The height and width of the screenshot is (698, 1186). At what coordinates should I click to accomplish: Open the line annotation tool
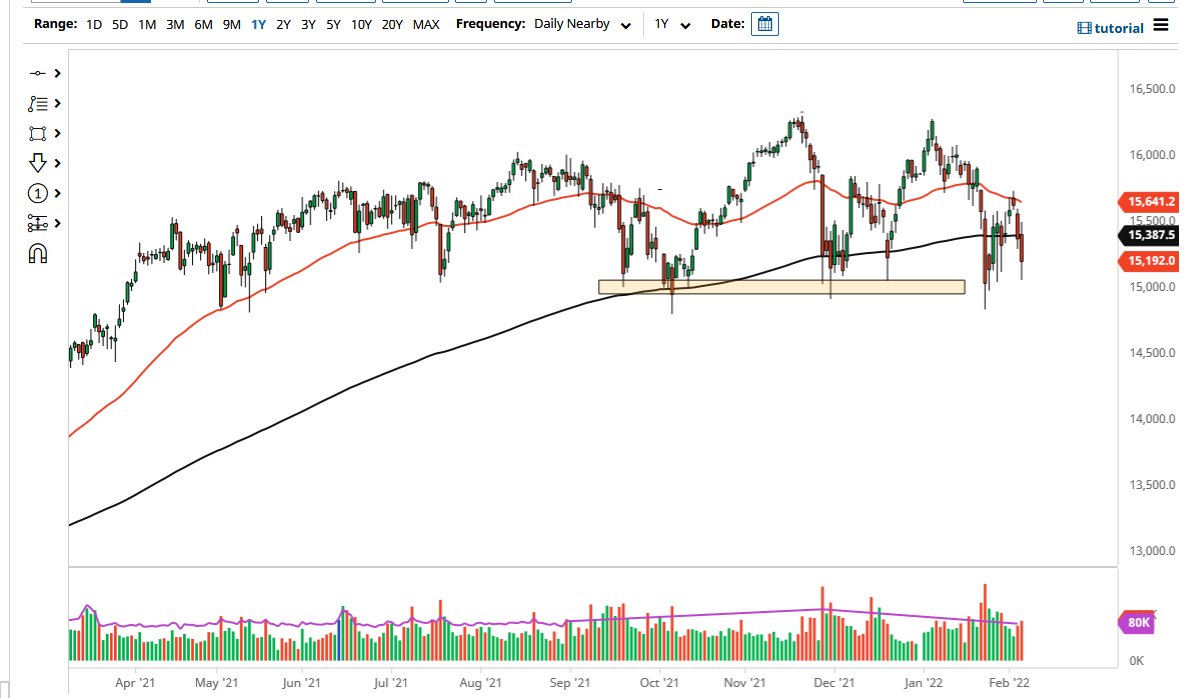(x=40, y=102)
